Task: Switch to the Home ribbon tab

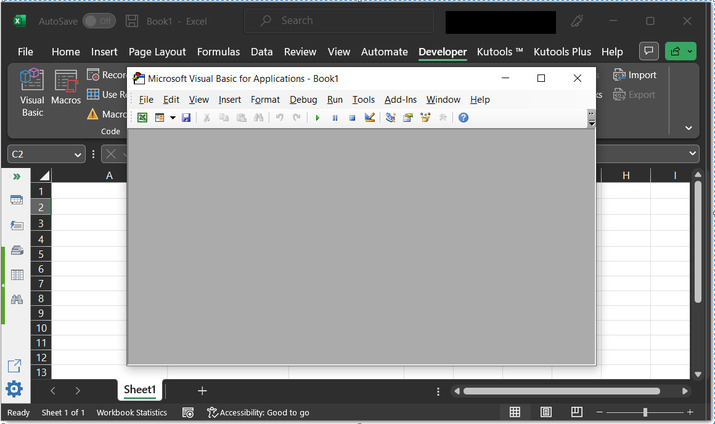Action: click(66, 52)
